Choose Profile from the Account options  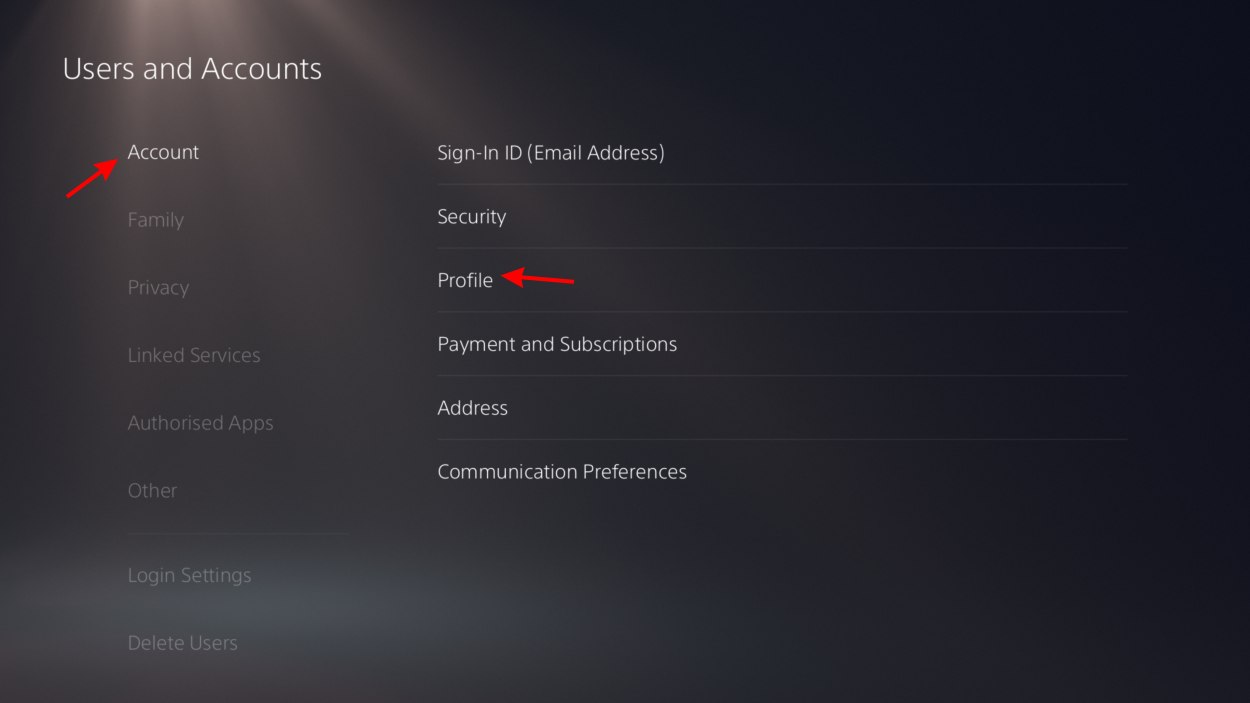465,281
